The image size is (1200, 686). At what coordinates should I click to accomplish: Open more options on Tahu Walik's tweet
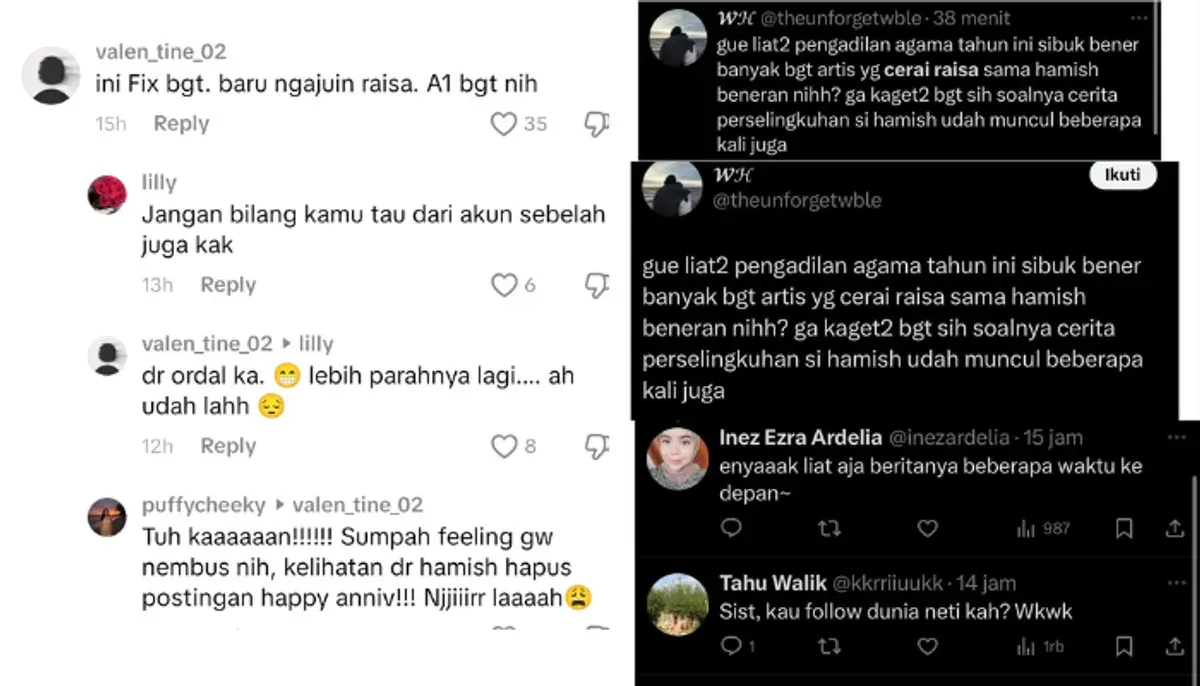coord(1174,582)
